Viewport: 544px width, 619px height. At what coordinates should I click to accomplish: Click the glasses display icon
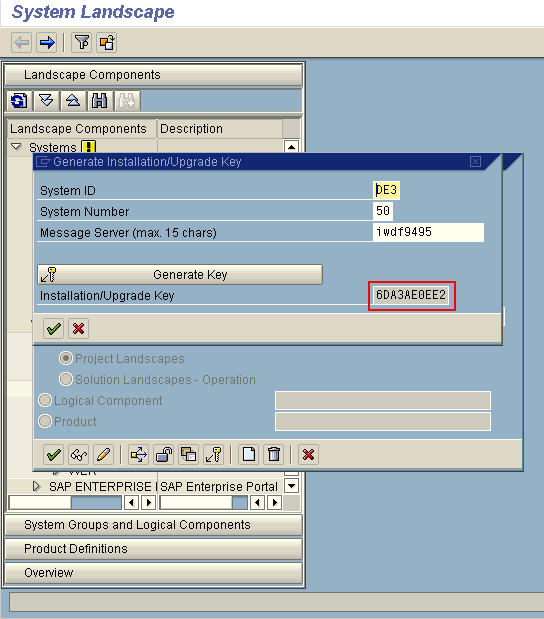79,454
